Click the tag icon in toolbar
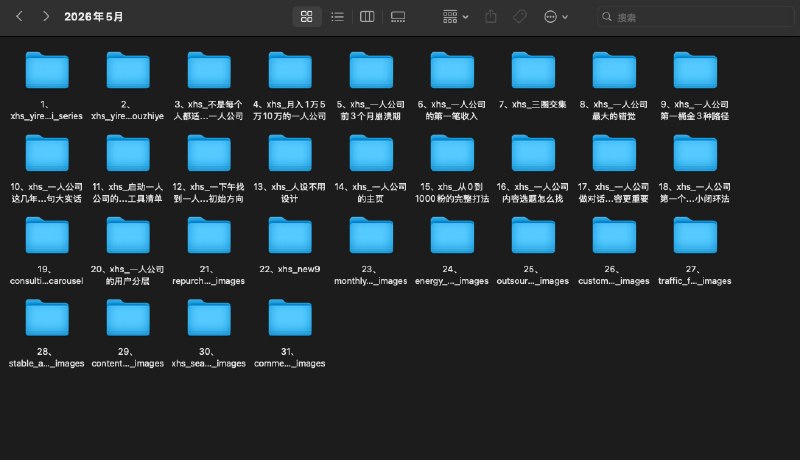Image resolution: width=800 pixels, height=460 pixels. tap(520, 17)
